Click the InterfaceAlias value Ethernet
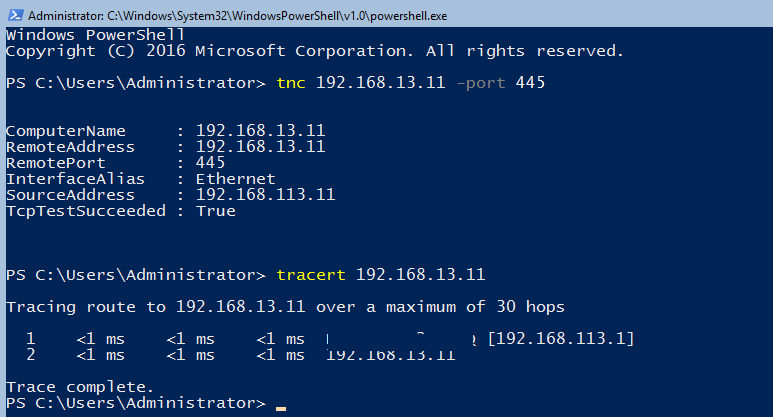The width and height of the screenshot is (773, 417). pos(236,179)
